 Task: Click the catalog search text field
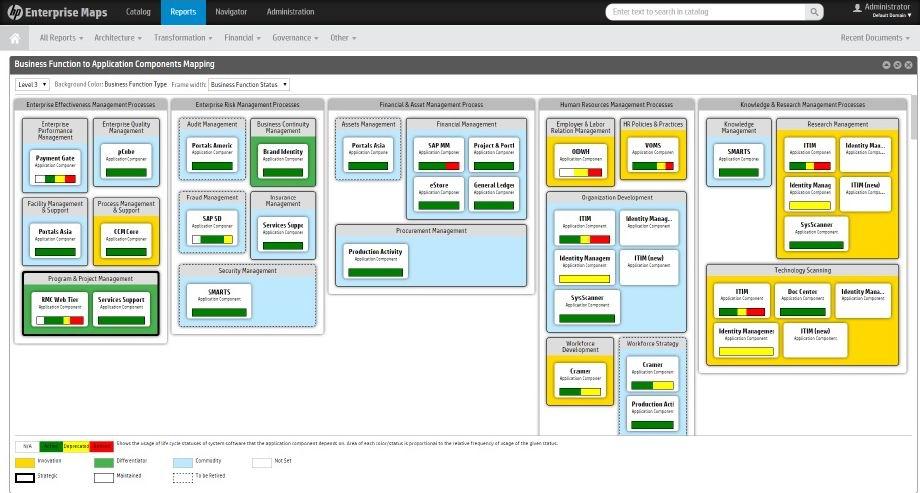point(706,12)
